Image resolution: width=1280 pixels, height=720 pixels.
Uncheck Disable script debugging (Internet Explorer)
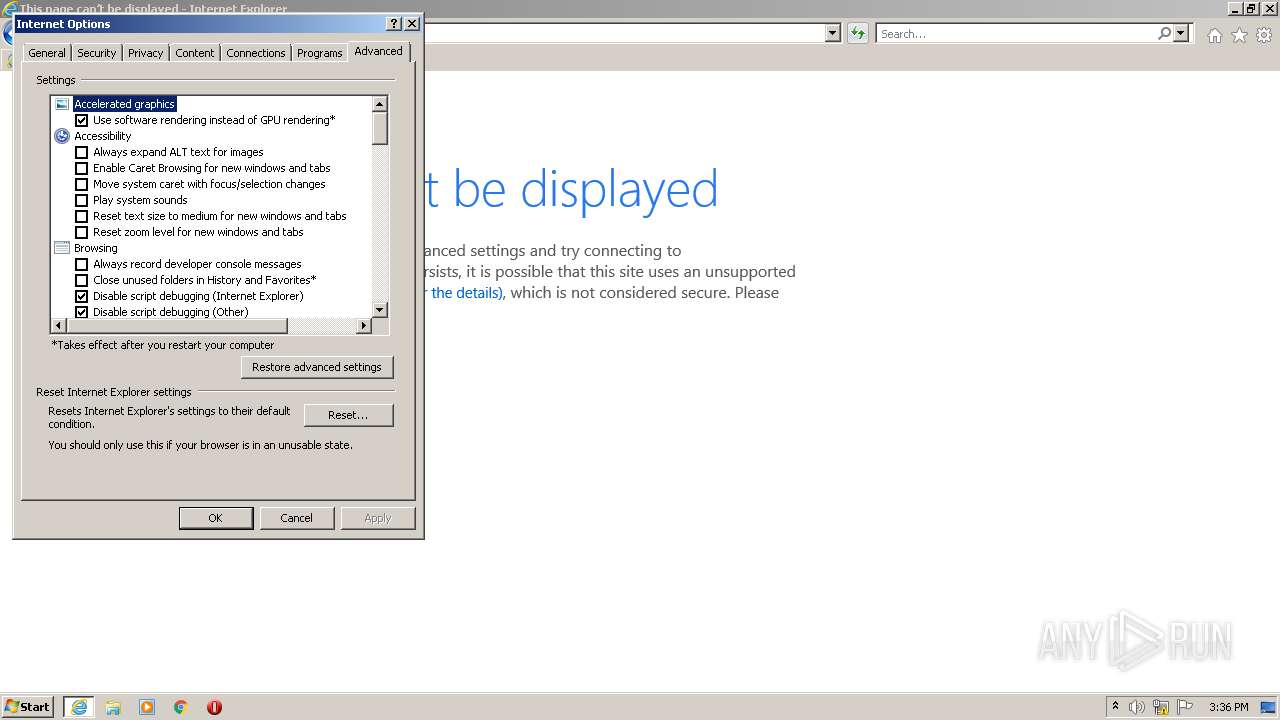[82, 296]
